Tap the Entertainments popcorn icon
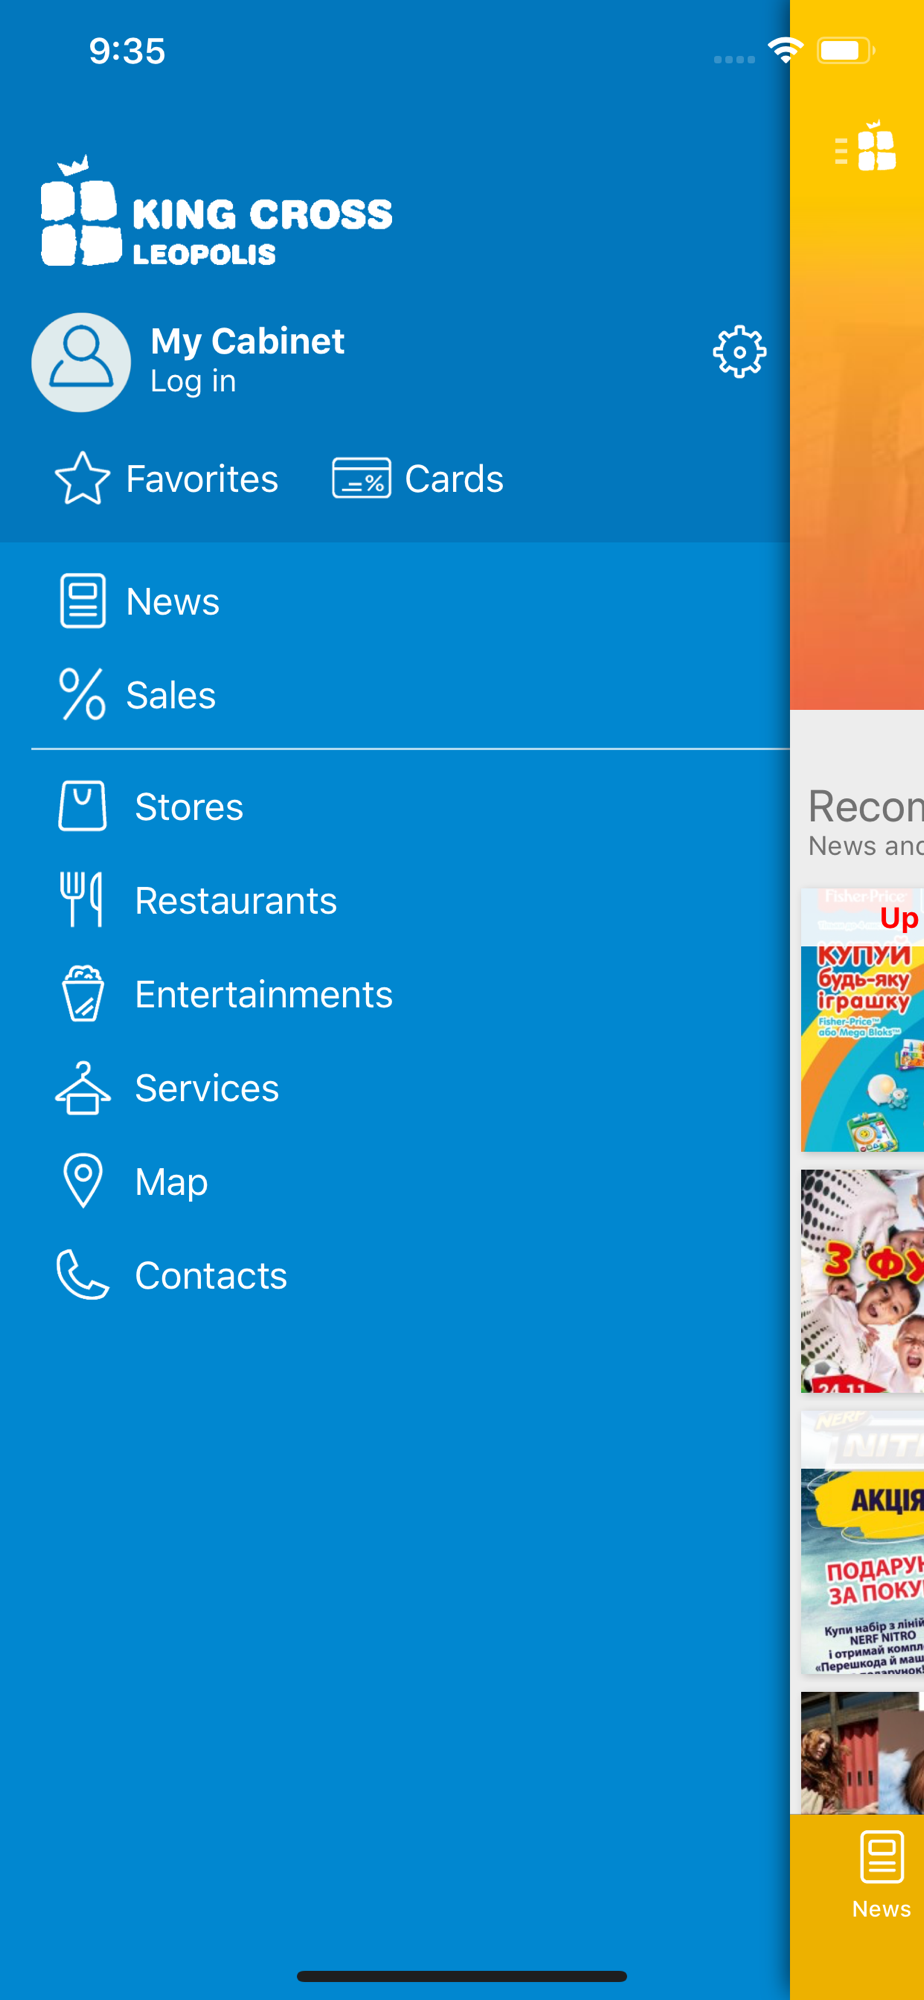Image resolution: width=924 pixels, height=2000 pixels. [x=82, y=993]
